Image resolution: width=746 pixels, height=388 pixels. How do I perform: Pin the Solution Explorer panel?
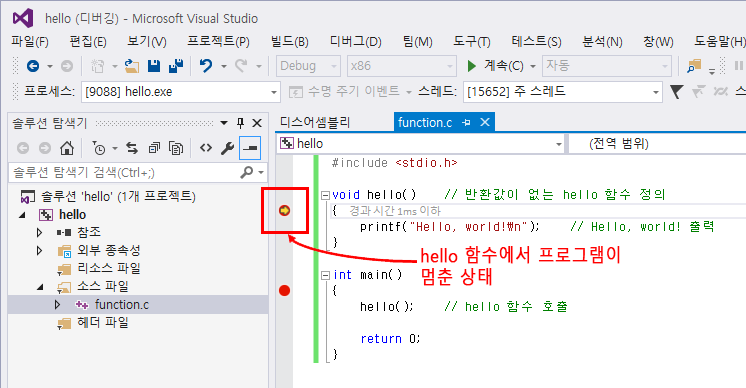pos(240,123)
